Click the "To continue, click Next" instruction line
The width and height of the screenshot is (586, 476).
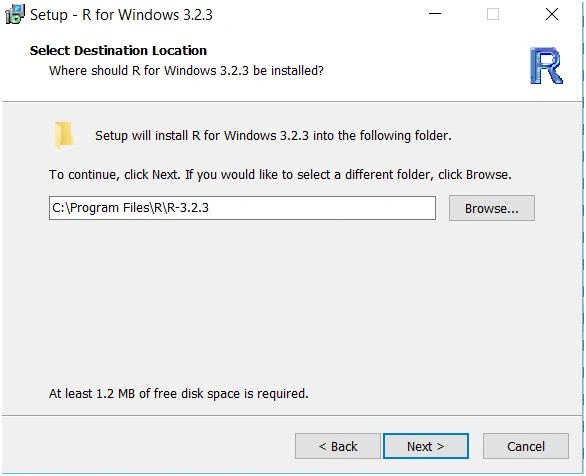tap(280, 174)
